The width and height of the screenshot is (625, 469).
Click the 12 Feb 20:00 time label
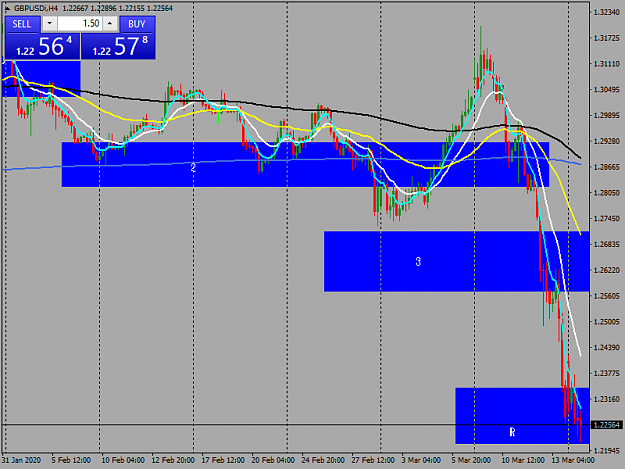(173, 460)
